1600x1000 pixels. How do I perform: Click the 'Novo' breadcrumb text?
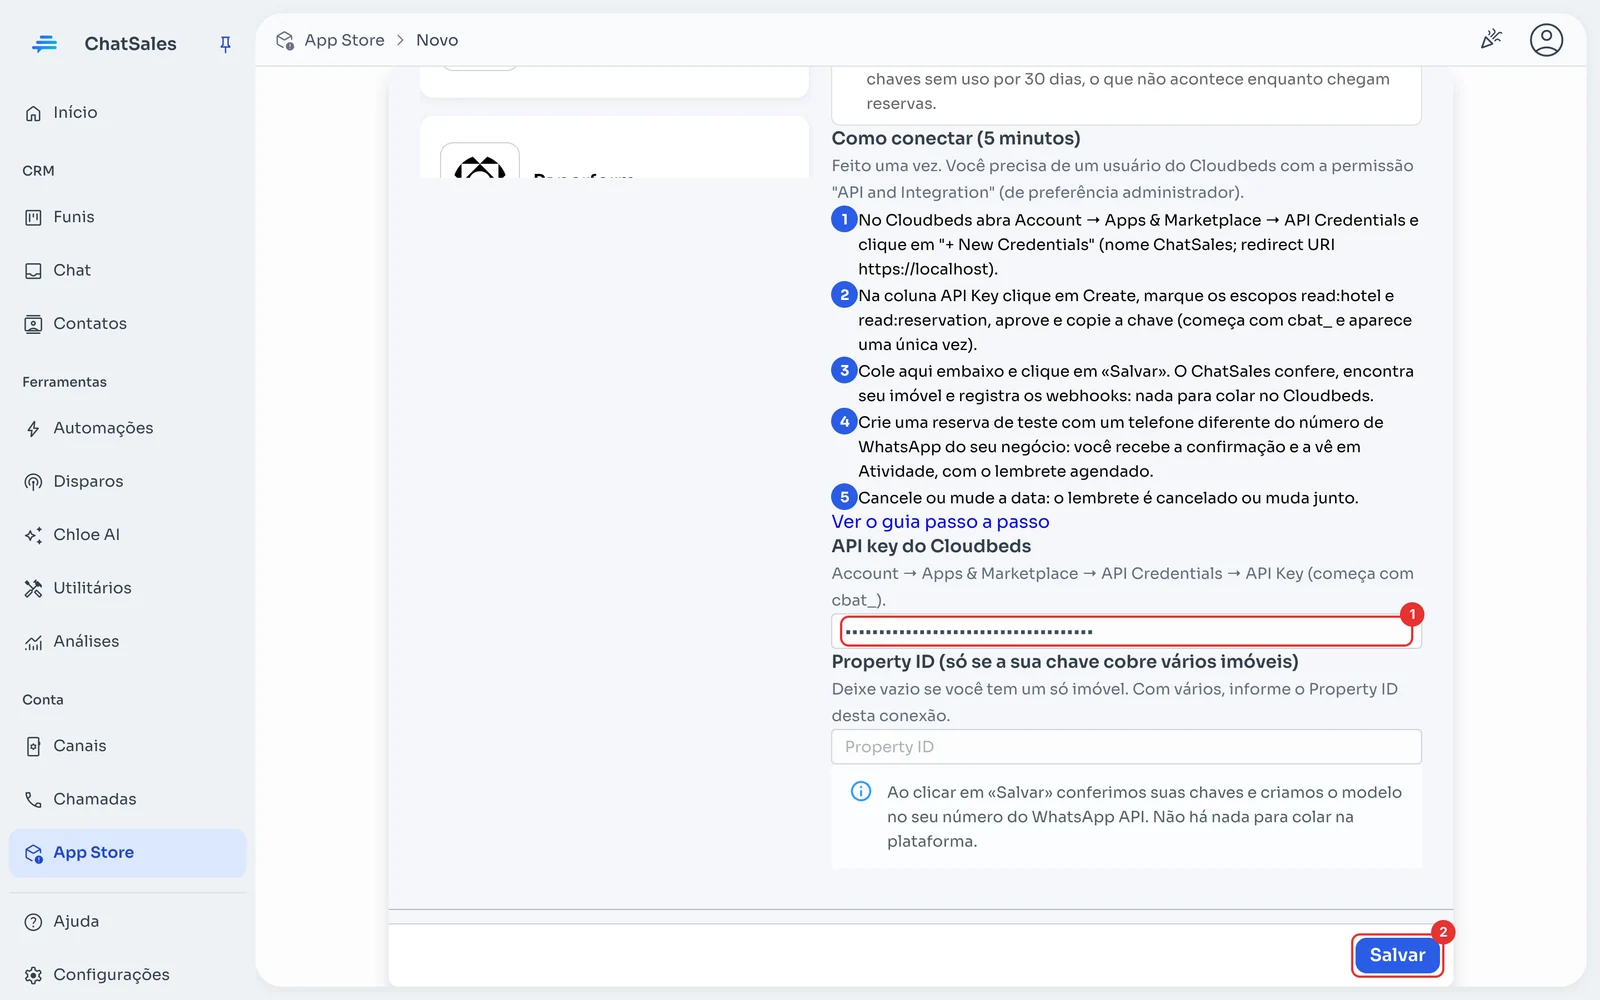click(x=437, y=40)
